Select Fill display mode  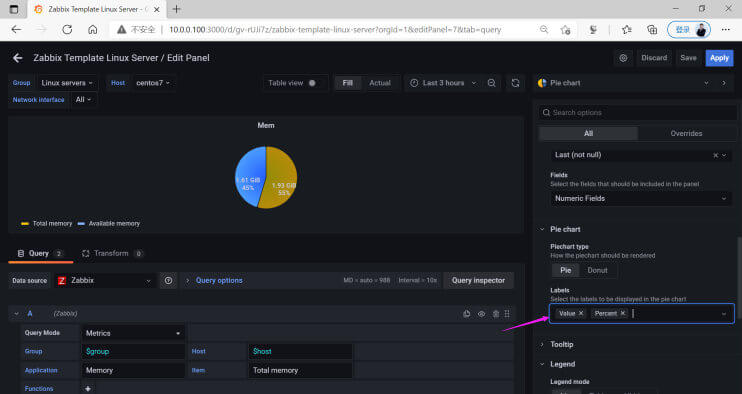click(x=347, y=83)
